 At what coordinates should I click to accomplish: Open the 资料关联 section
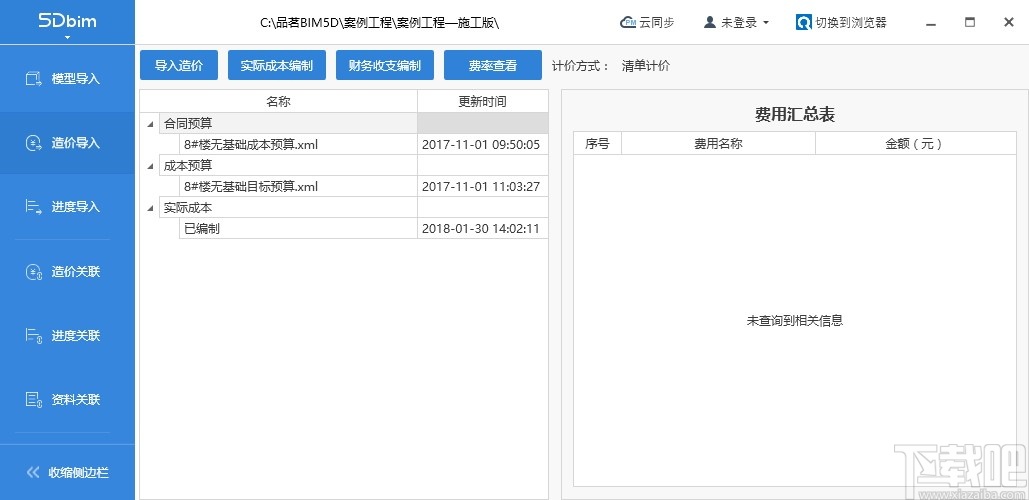pyautogui.click(x=67, y=400)
